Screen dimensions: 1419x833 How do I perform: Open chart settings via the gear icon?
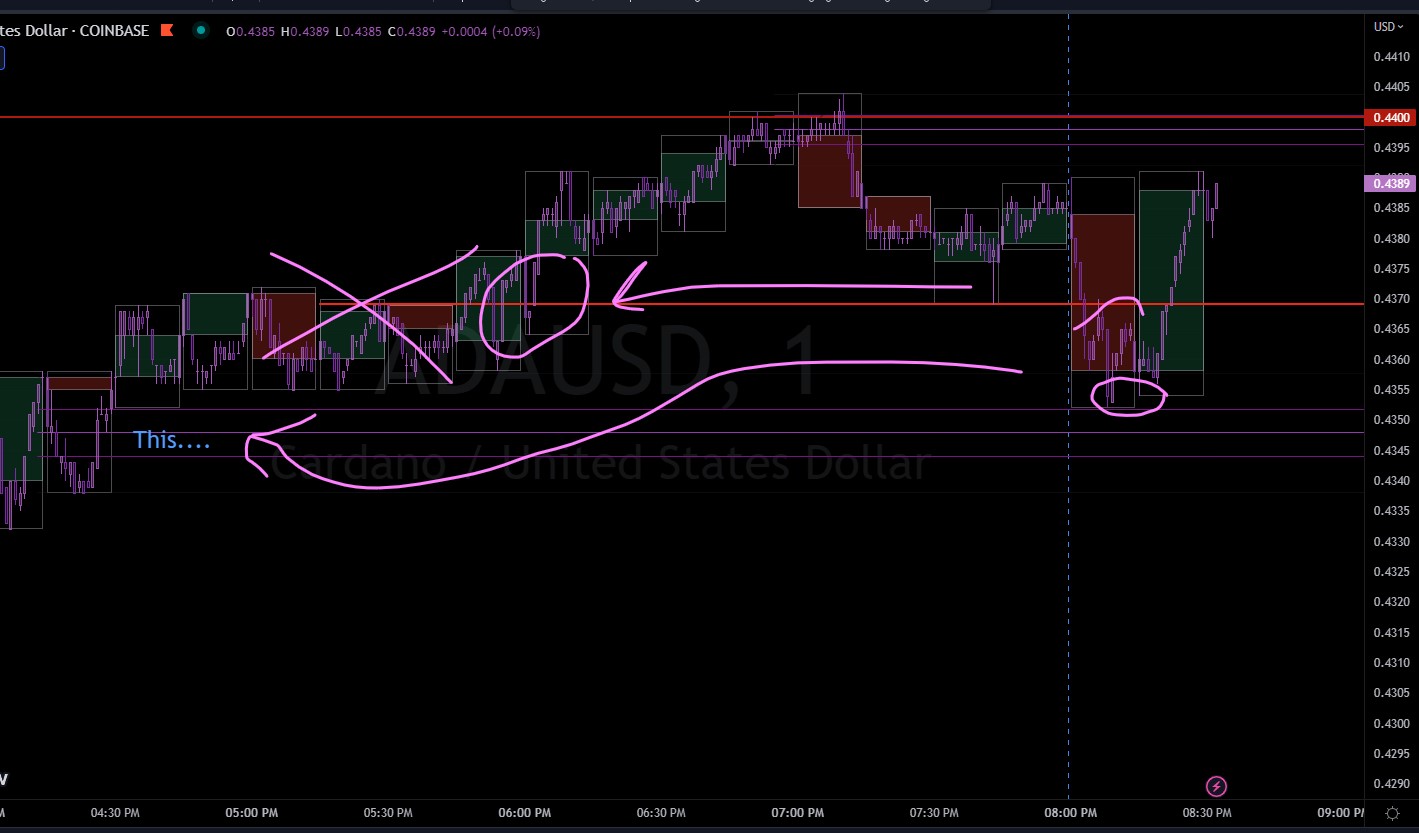click(x=1392, y=813)
